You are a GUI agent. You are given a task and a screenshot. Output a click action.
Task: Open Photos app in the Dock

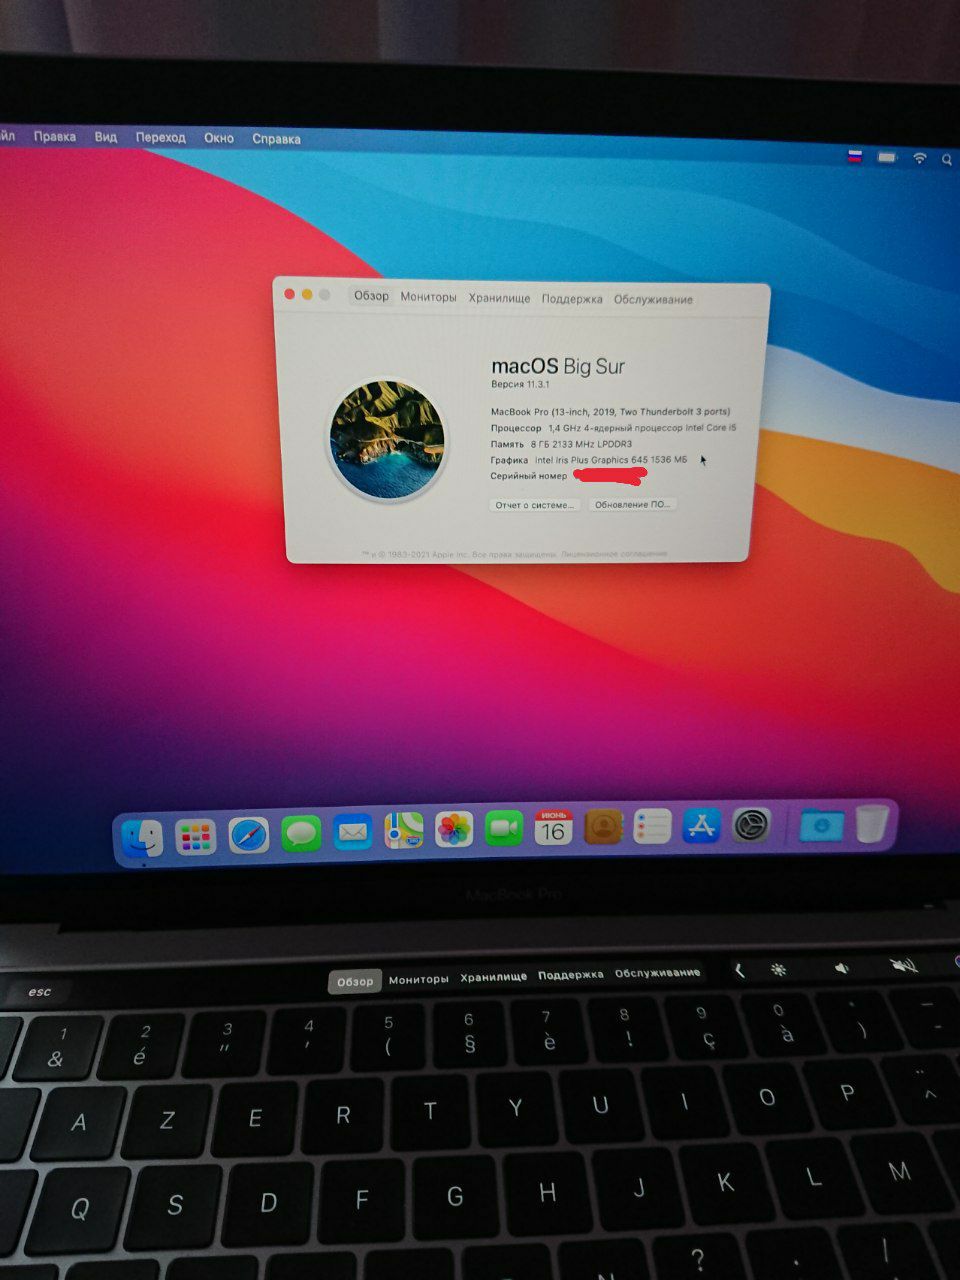[454, 829]
